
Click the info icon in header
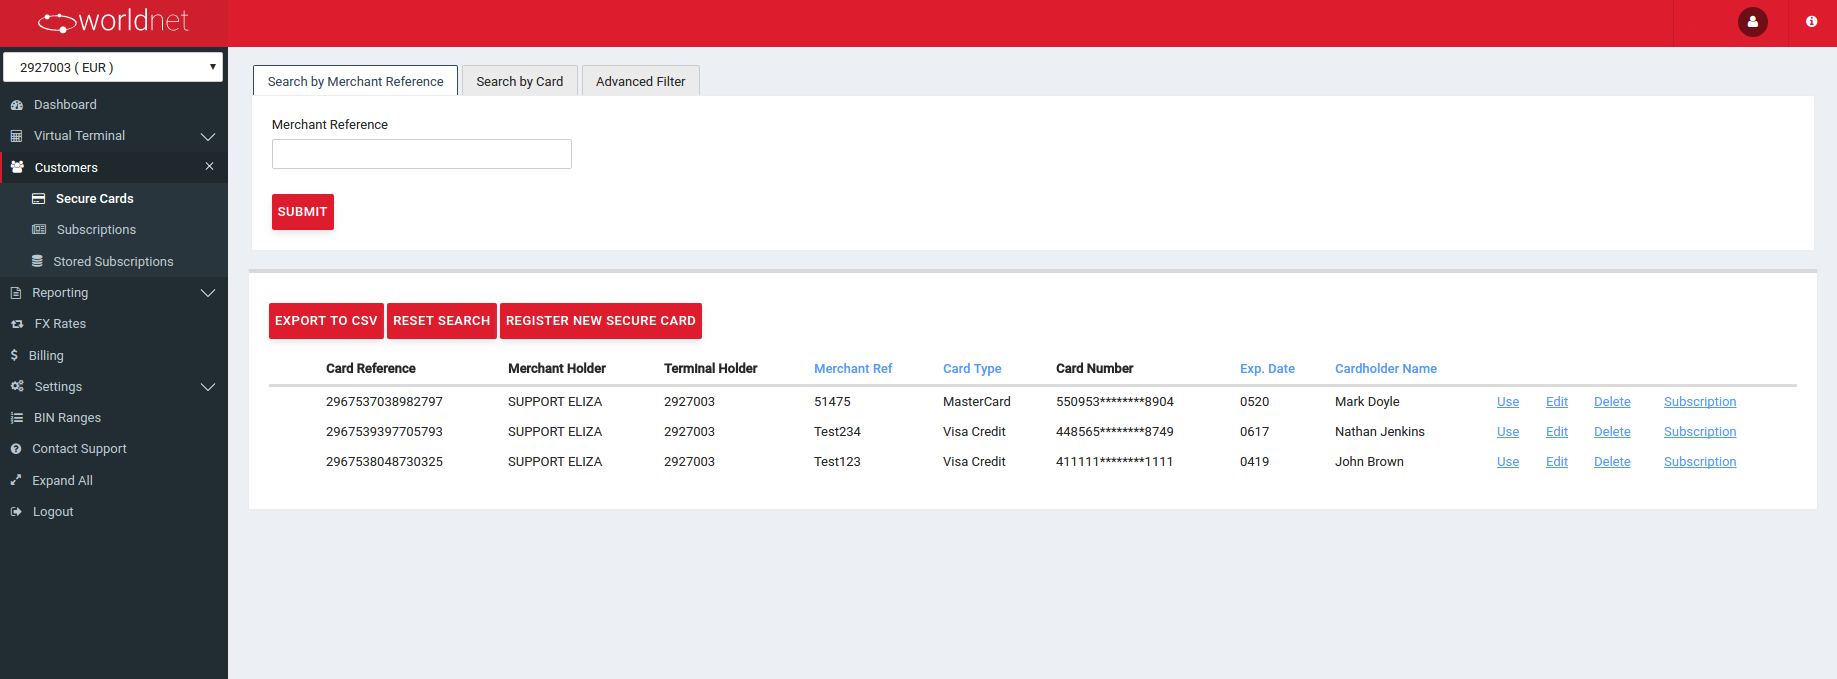1811,21
